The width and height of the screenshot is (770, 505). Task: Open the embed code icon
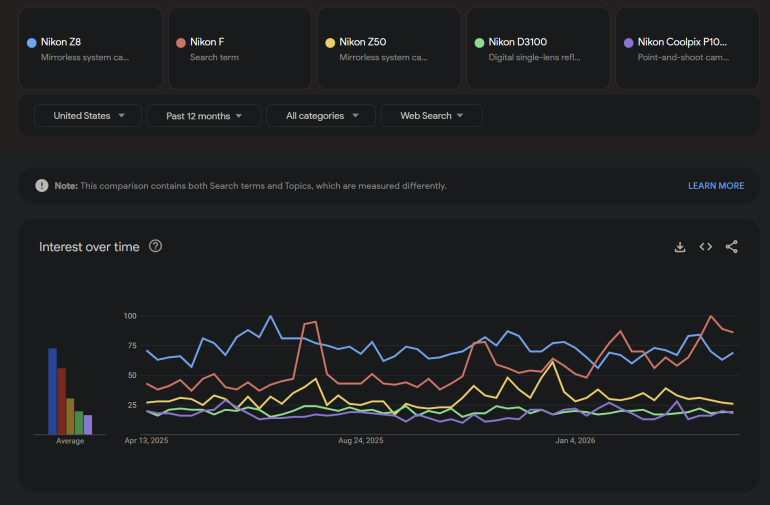pyautogui.click(x=706, y=247)
